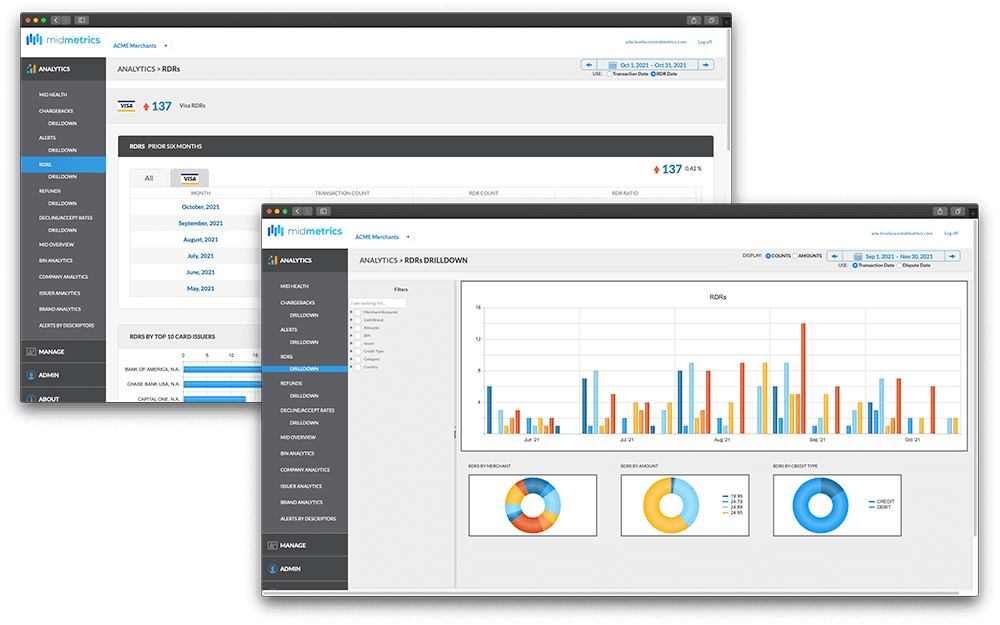The height and width of the screenshot is (625, 1000).
Task: Click Log off in the front window
Action: (x=951, y=233)
